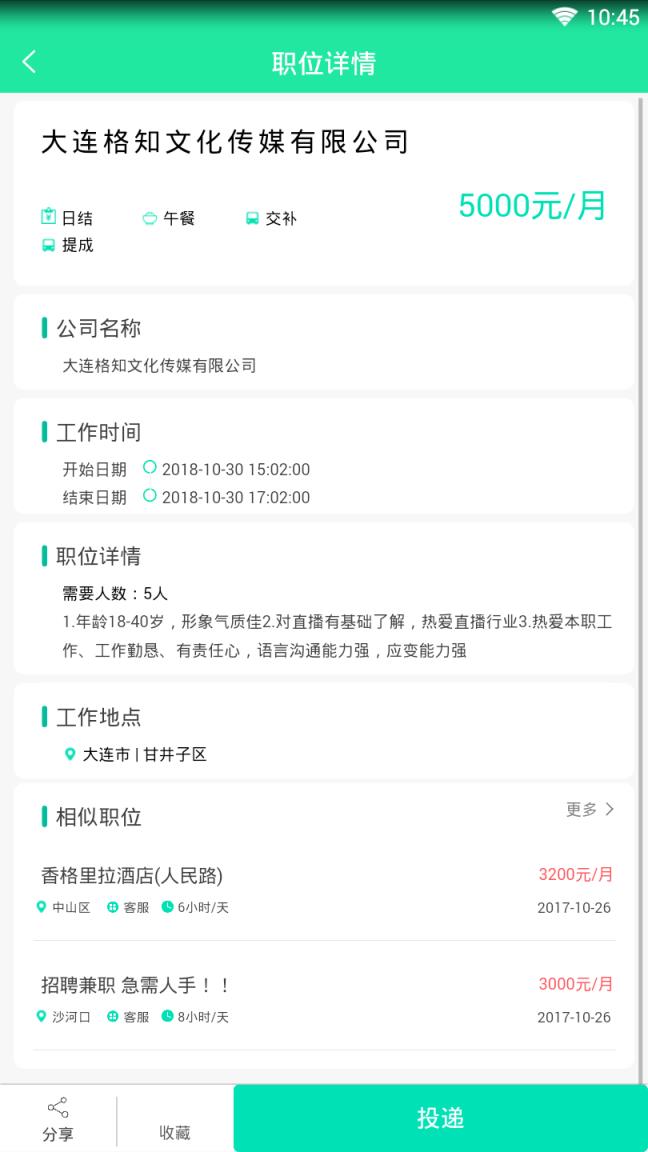Viewport: 648px width, 1152px height.
Task: Expand 更多 similar positions
Action: click(590, 809)
